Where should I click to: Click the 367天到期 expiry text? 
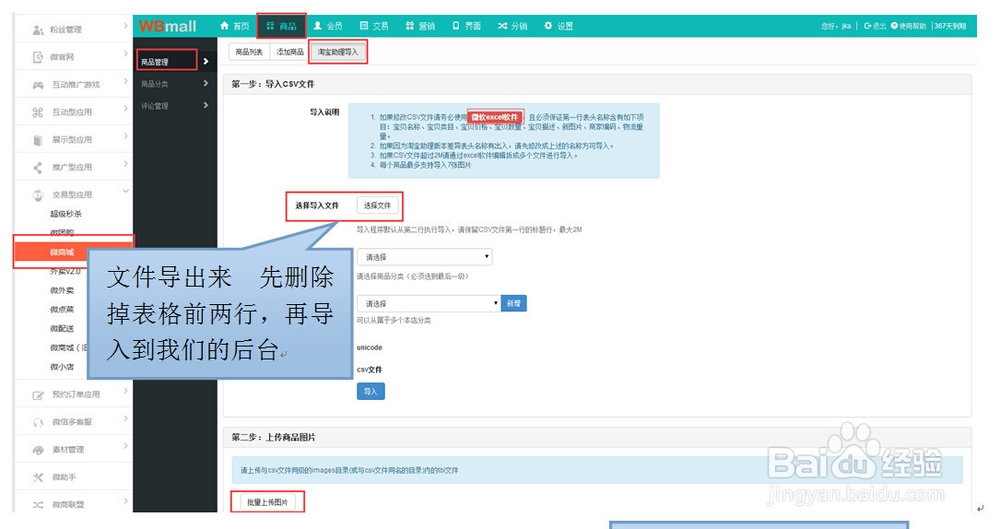tap(950, 26)
